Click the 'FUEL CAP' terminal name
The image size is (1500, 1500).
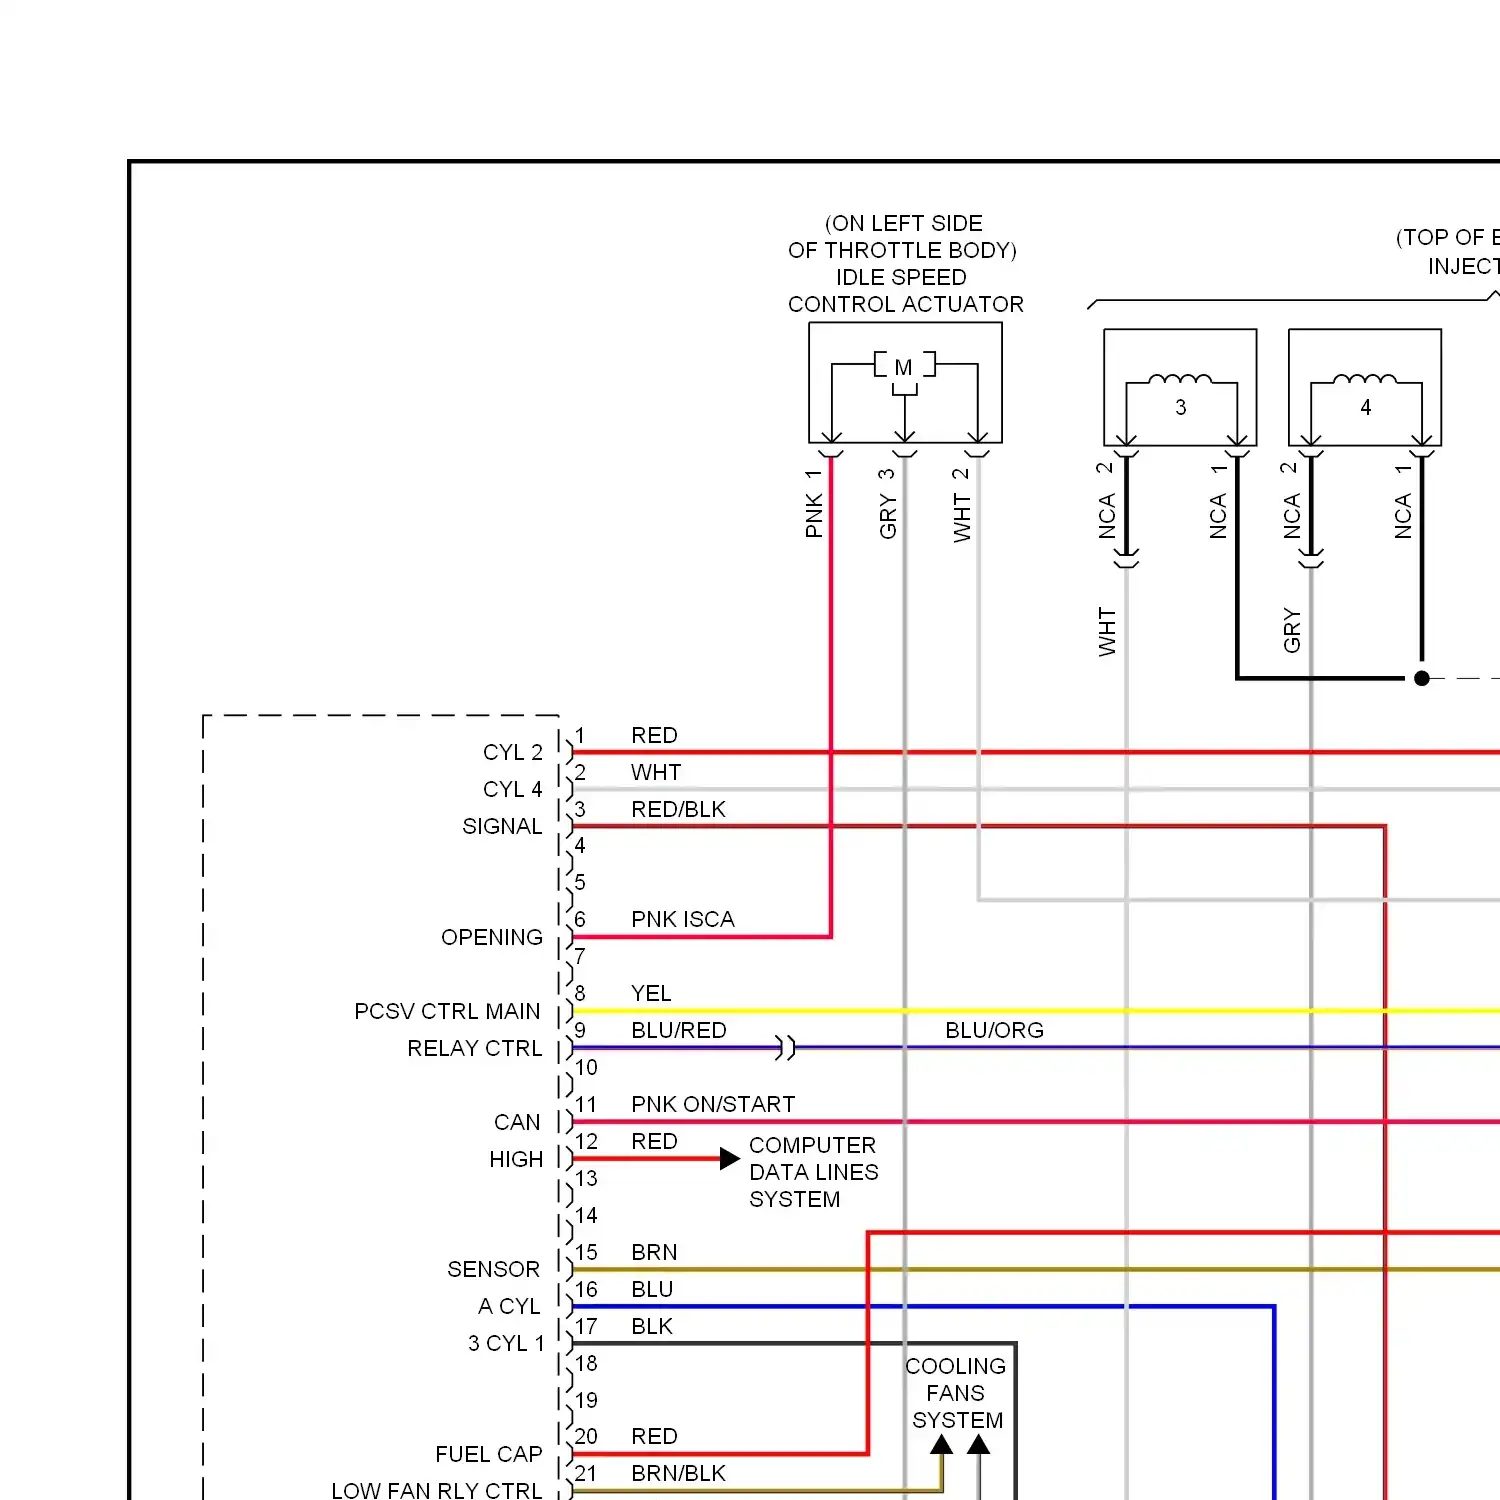click(x=488, y=1454)
